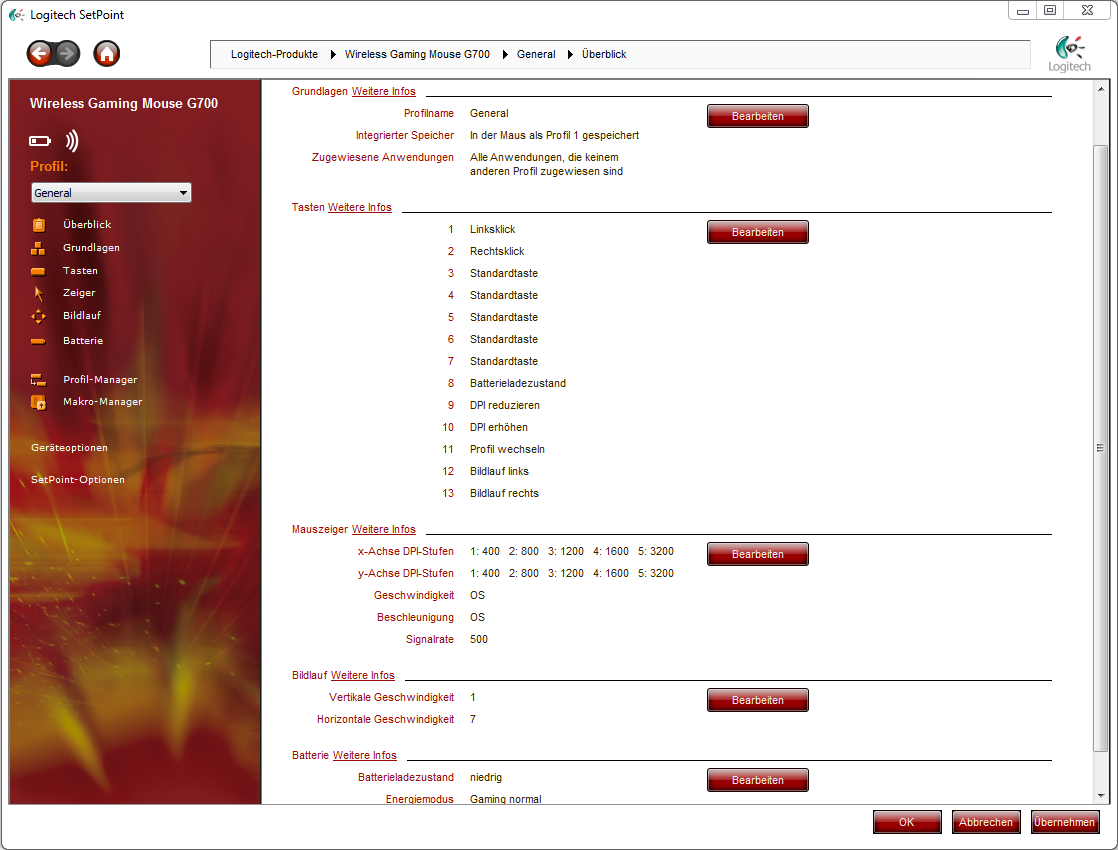The image size is (1118, 850).
Task: Click the forward arrow navigation icon
Action: pos(67,54)
